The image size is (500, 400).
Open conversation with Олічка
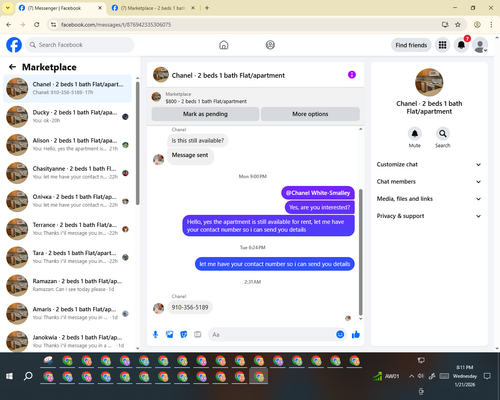[x=67, y=201]
